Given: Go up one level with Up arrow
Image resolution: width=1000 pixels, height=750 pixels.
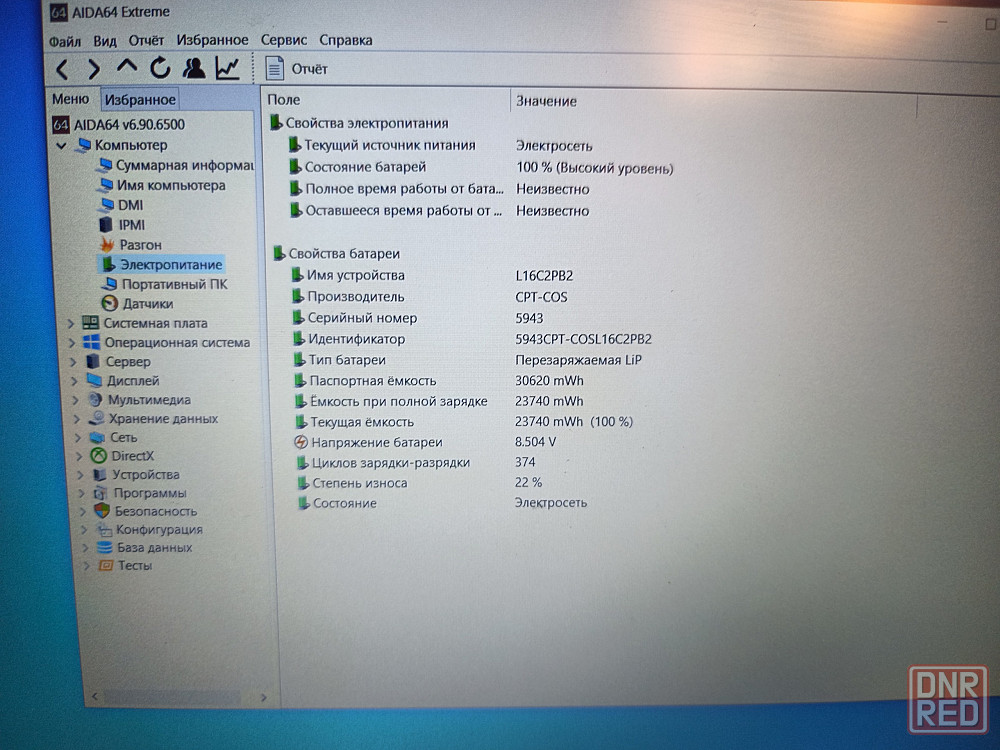Looking at the screenshot, I should pos(126,68).
